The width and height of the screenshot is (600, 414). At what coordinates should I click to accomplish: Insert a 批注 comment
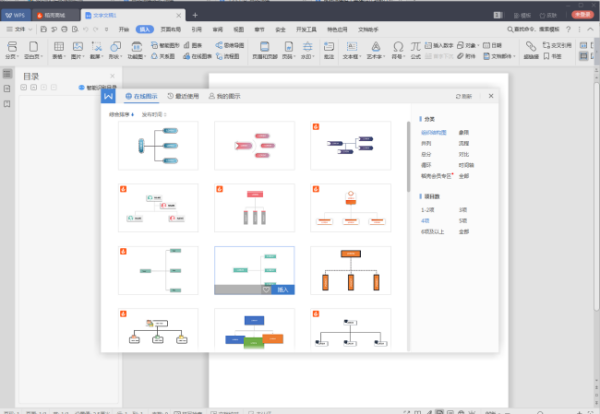(x=329, y=50)
